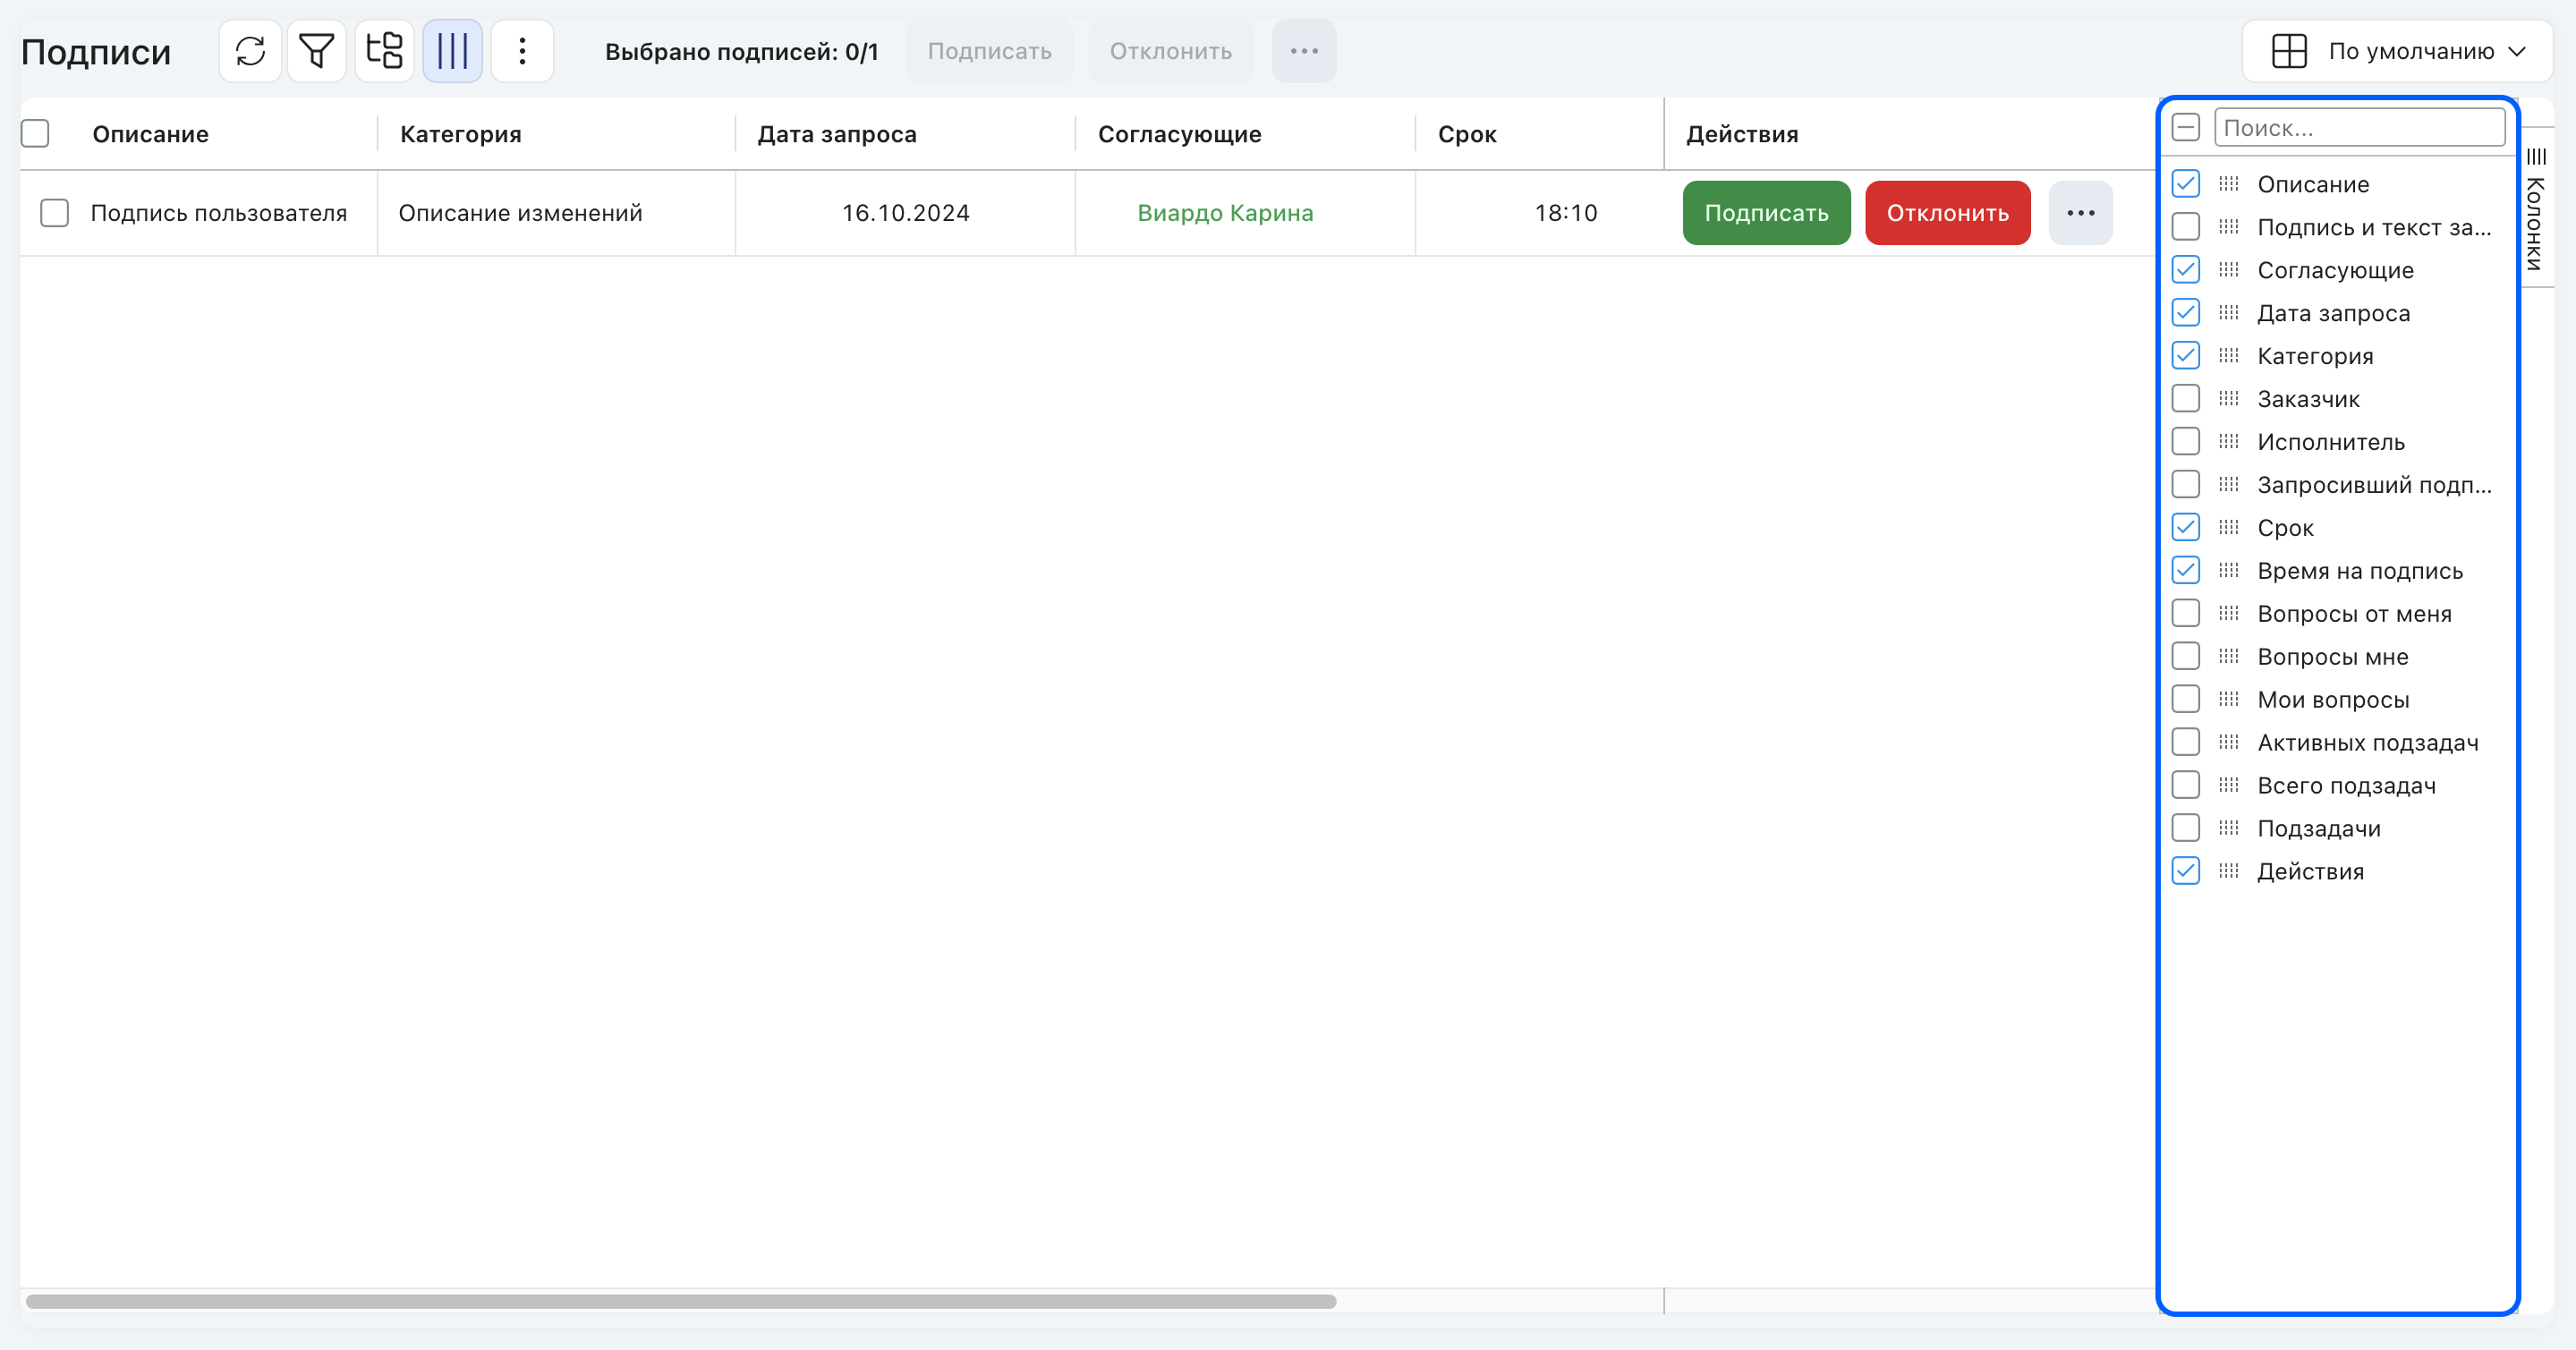The width and height of the screenshot is (2576, 1350).
Task: Open the disabled top bulk-actions ellipsis button
Action: click(1304, 51)
